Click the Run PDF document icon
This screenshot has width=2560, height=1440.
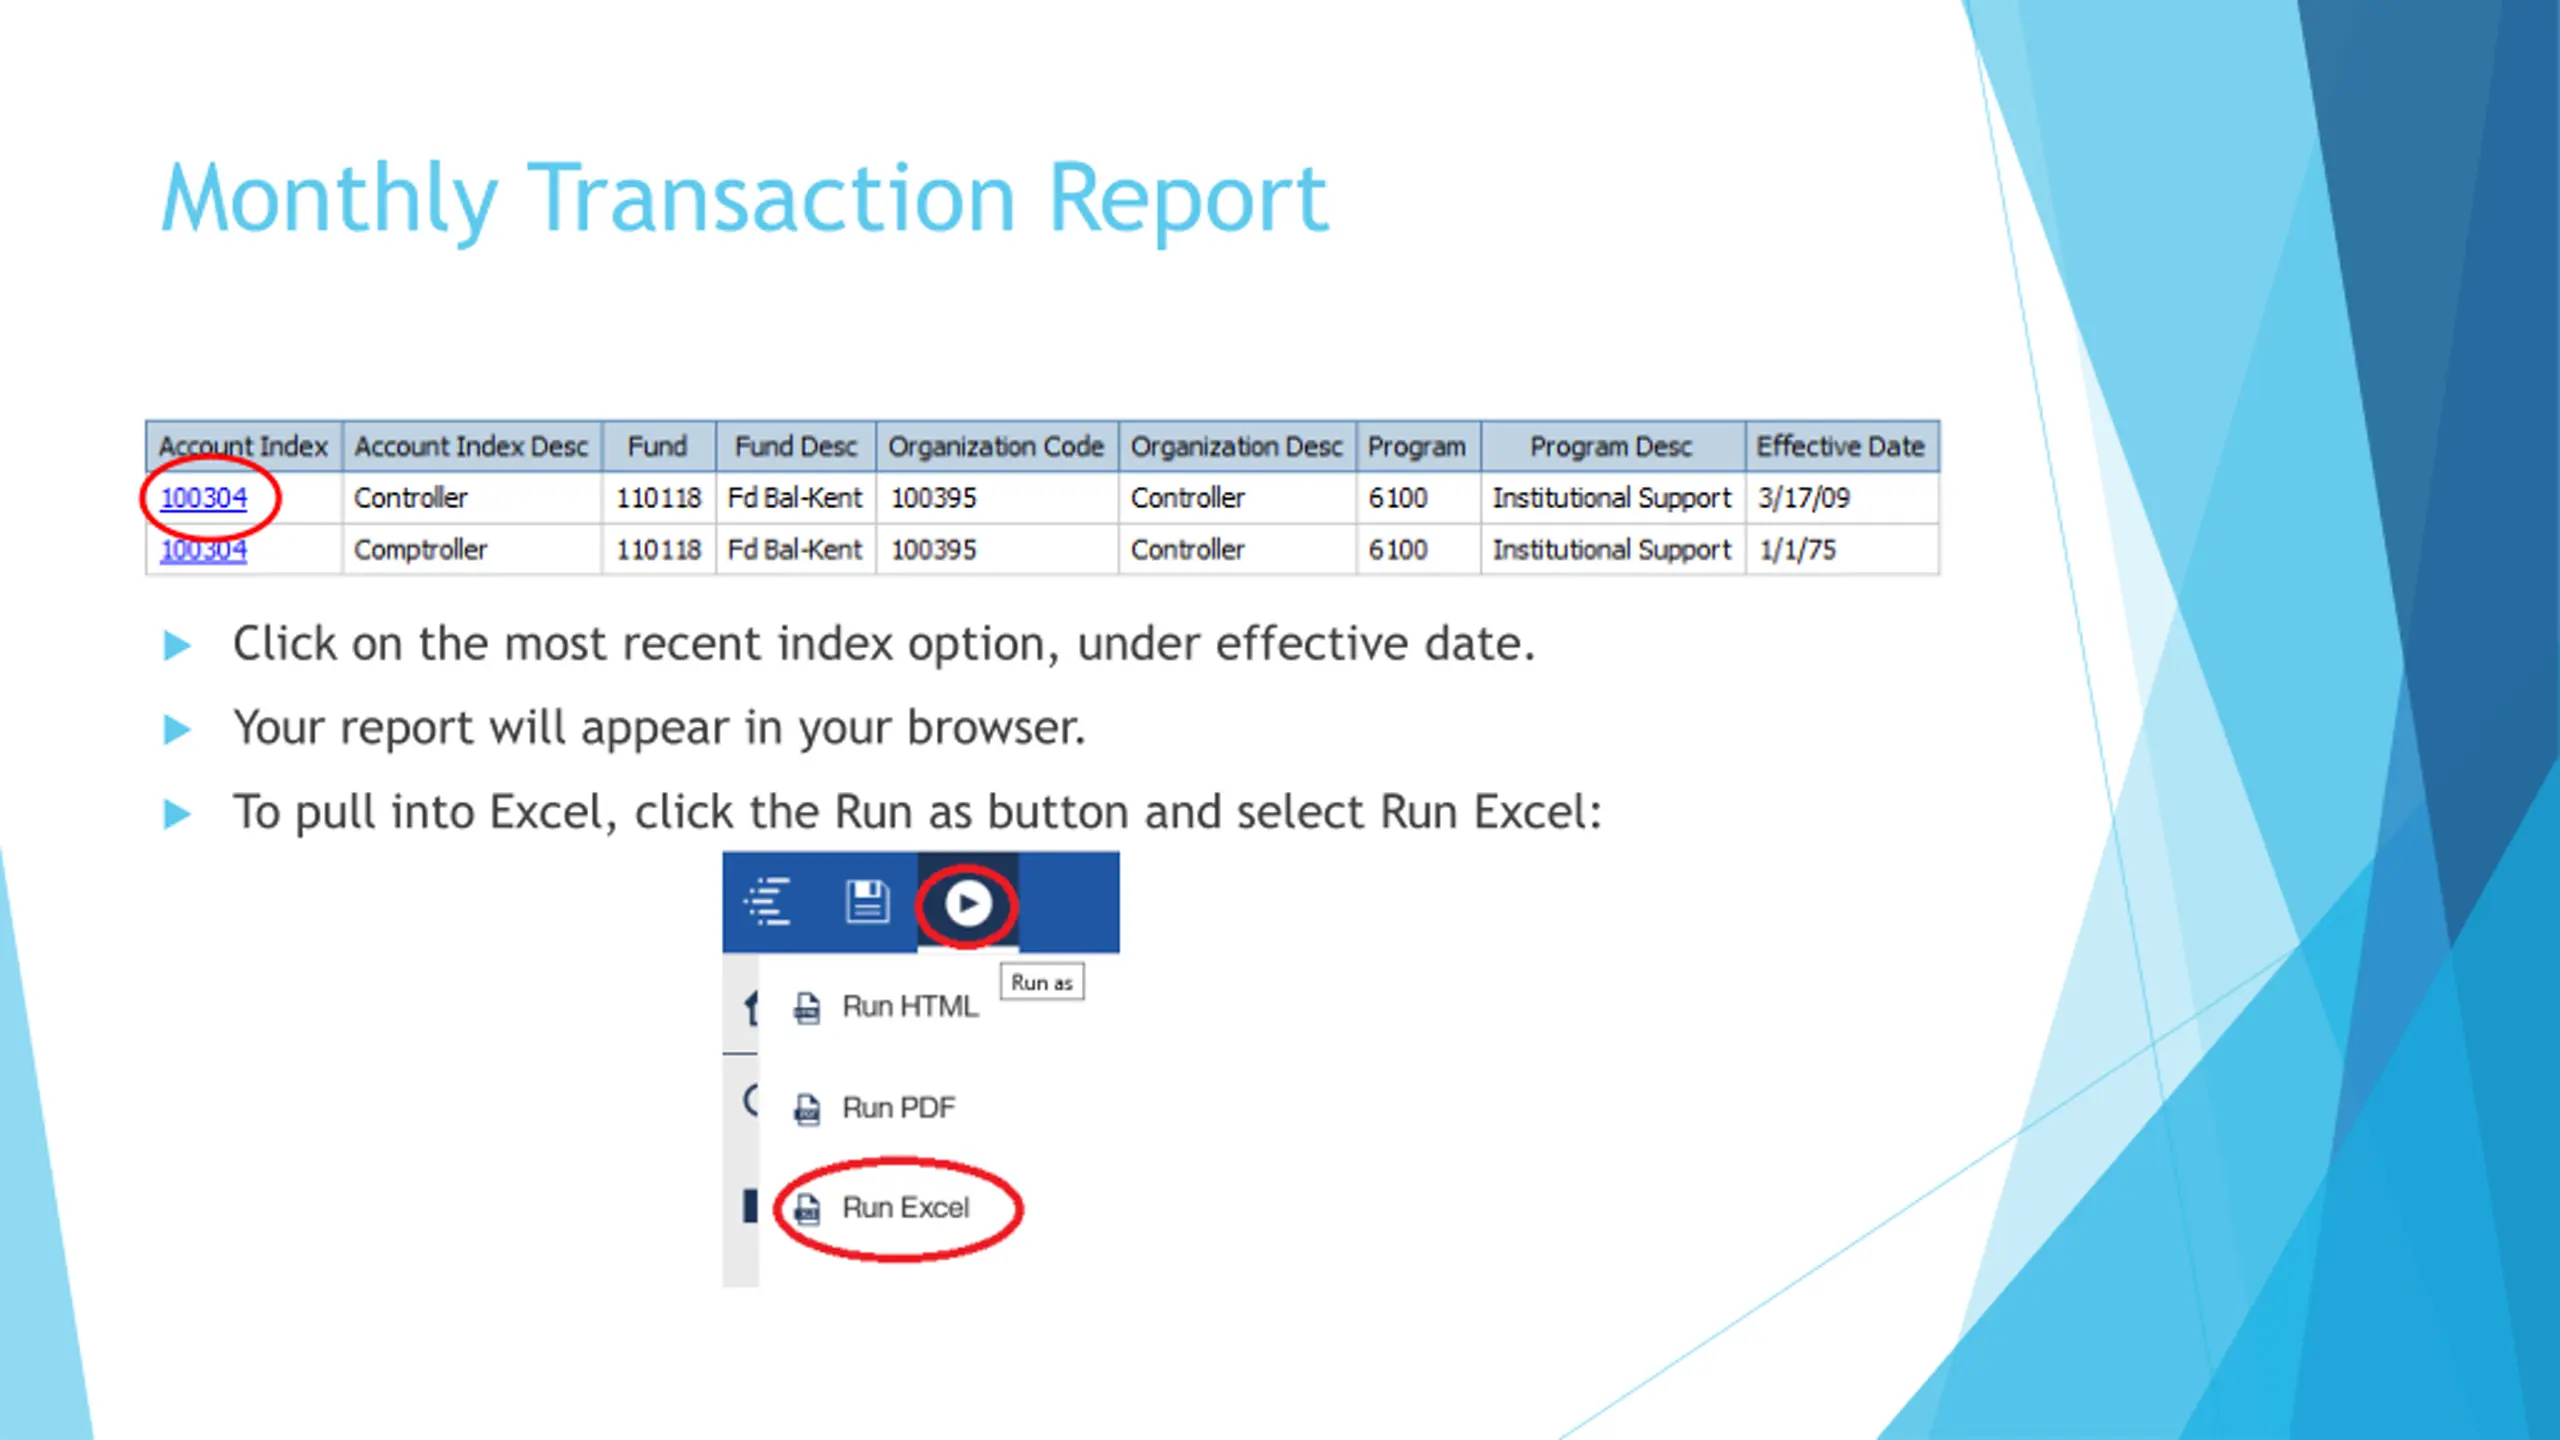point(806,1109)
